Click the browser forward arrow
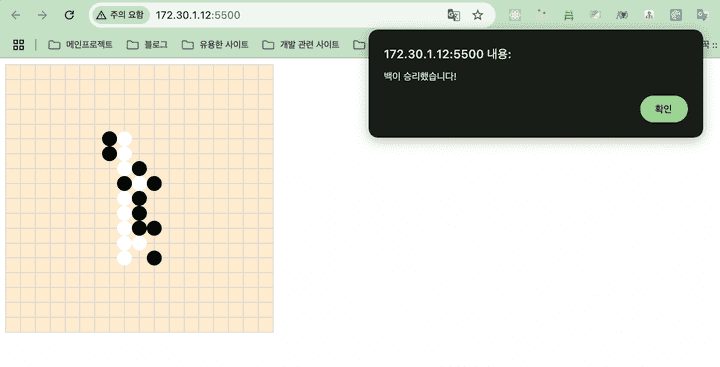Viewport: 720px width, 367px height. [42, 15]
